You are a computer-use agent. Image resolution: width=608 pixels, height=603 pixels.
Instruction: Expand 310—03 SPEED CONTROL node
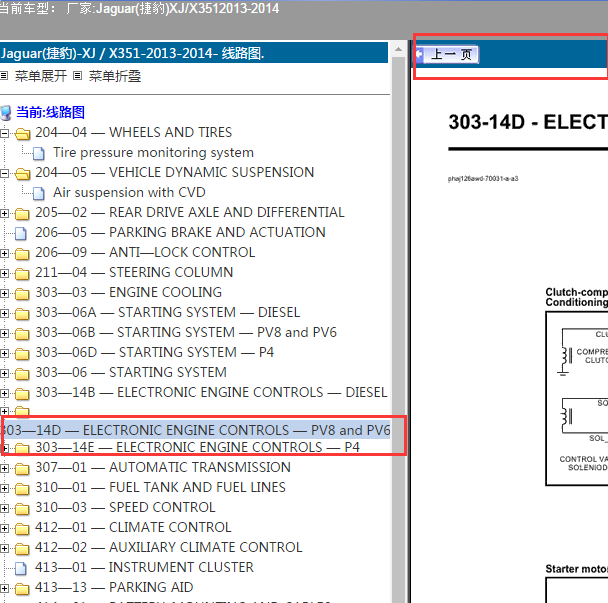point(4,509)
